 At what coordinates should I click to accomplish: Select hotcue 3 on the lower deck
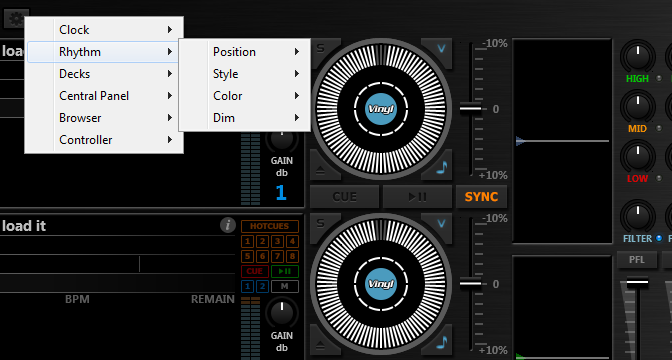(277, 241)
